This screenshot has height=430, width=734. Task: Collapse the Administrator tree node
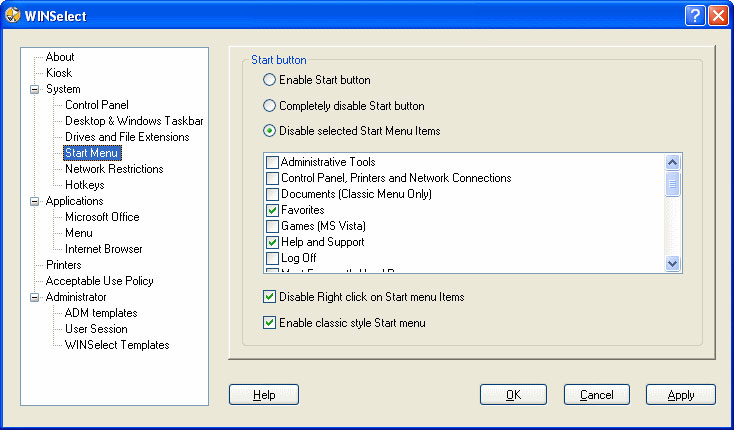click(35, 297)
